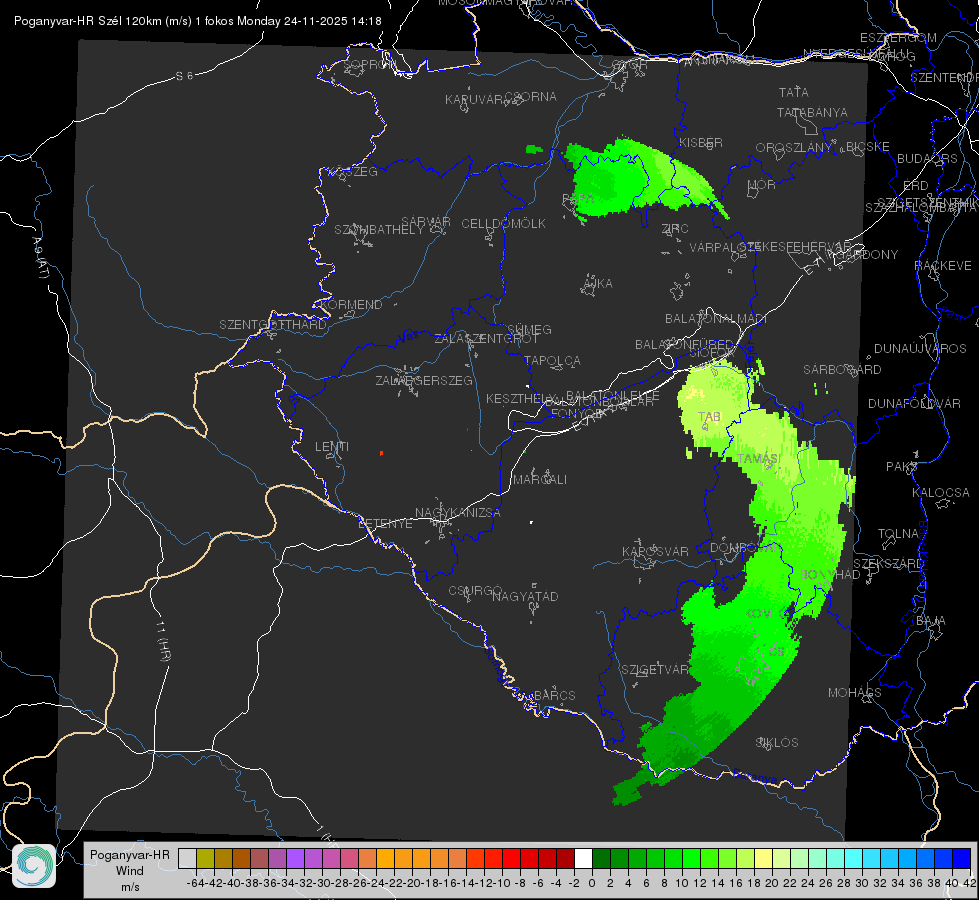Click the swirl logo icon beside the legend
This screenshot has height=900, width=979.
tap(34, 866)
